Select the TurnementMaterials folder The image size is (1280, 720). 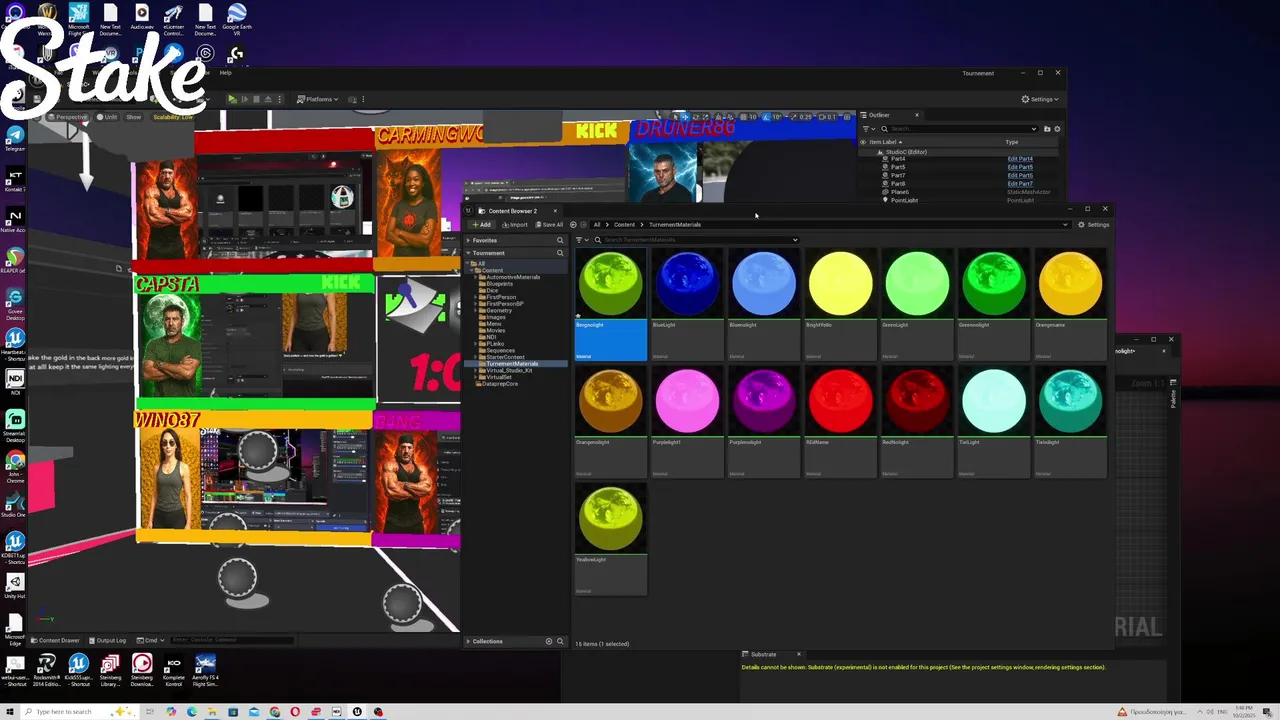pos(511,364)
